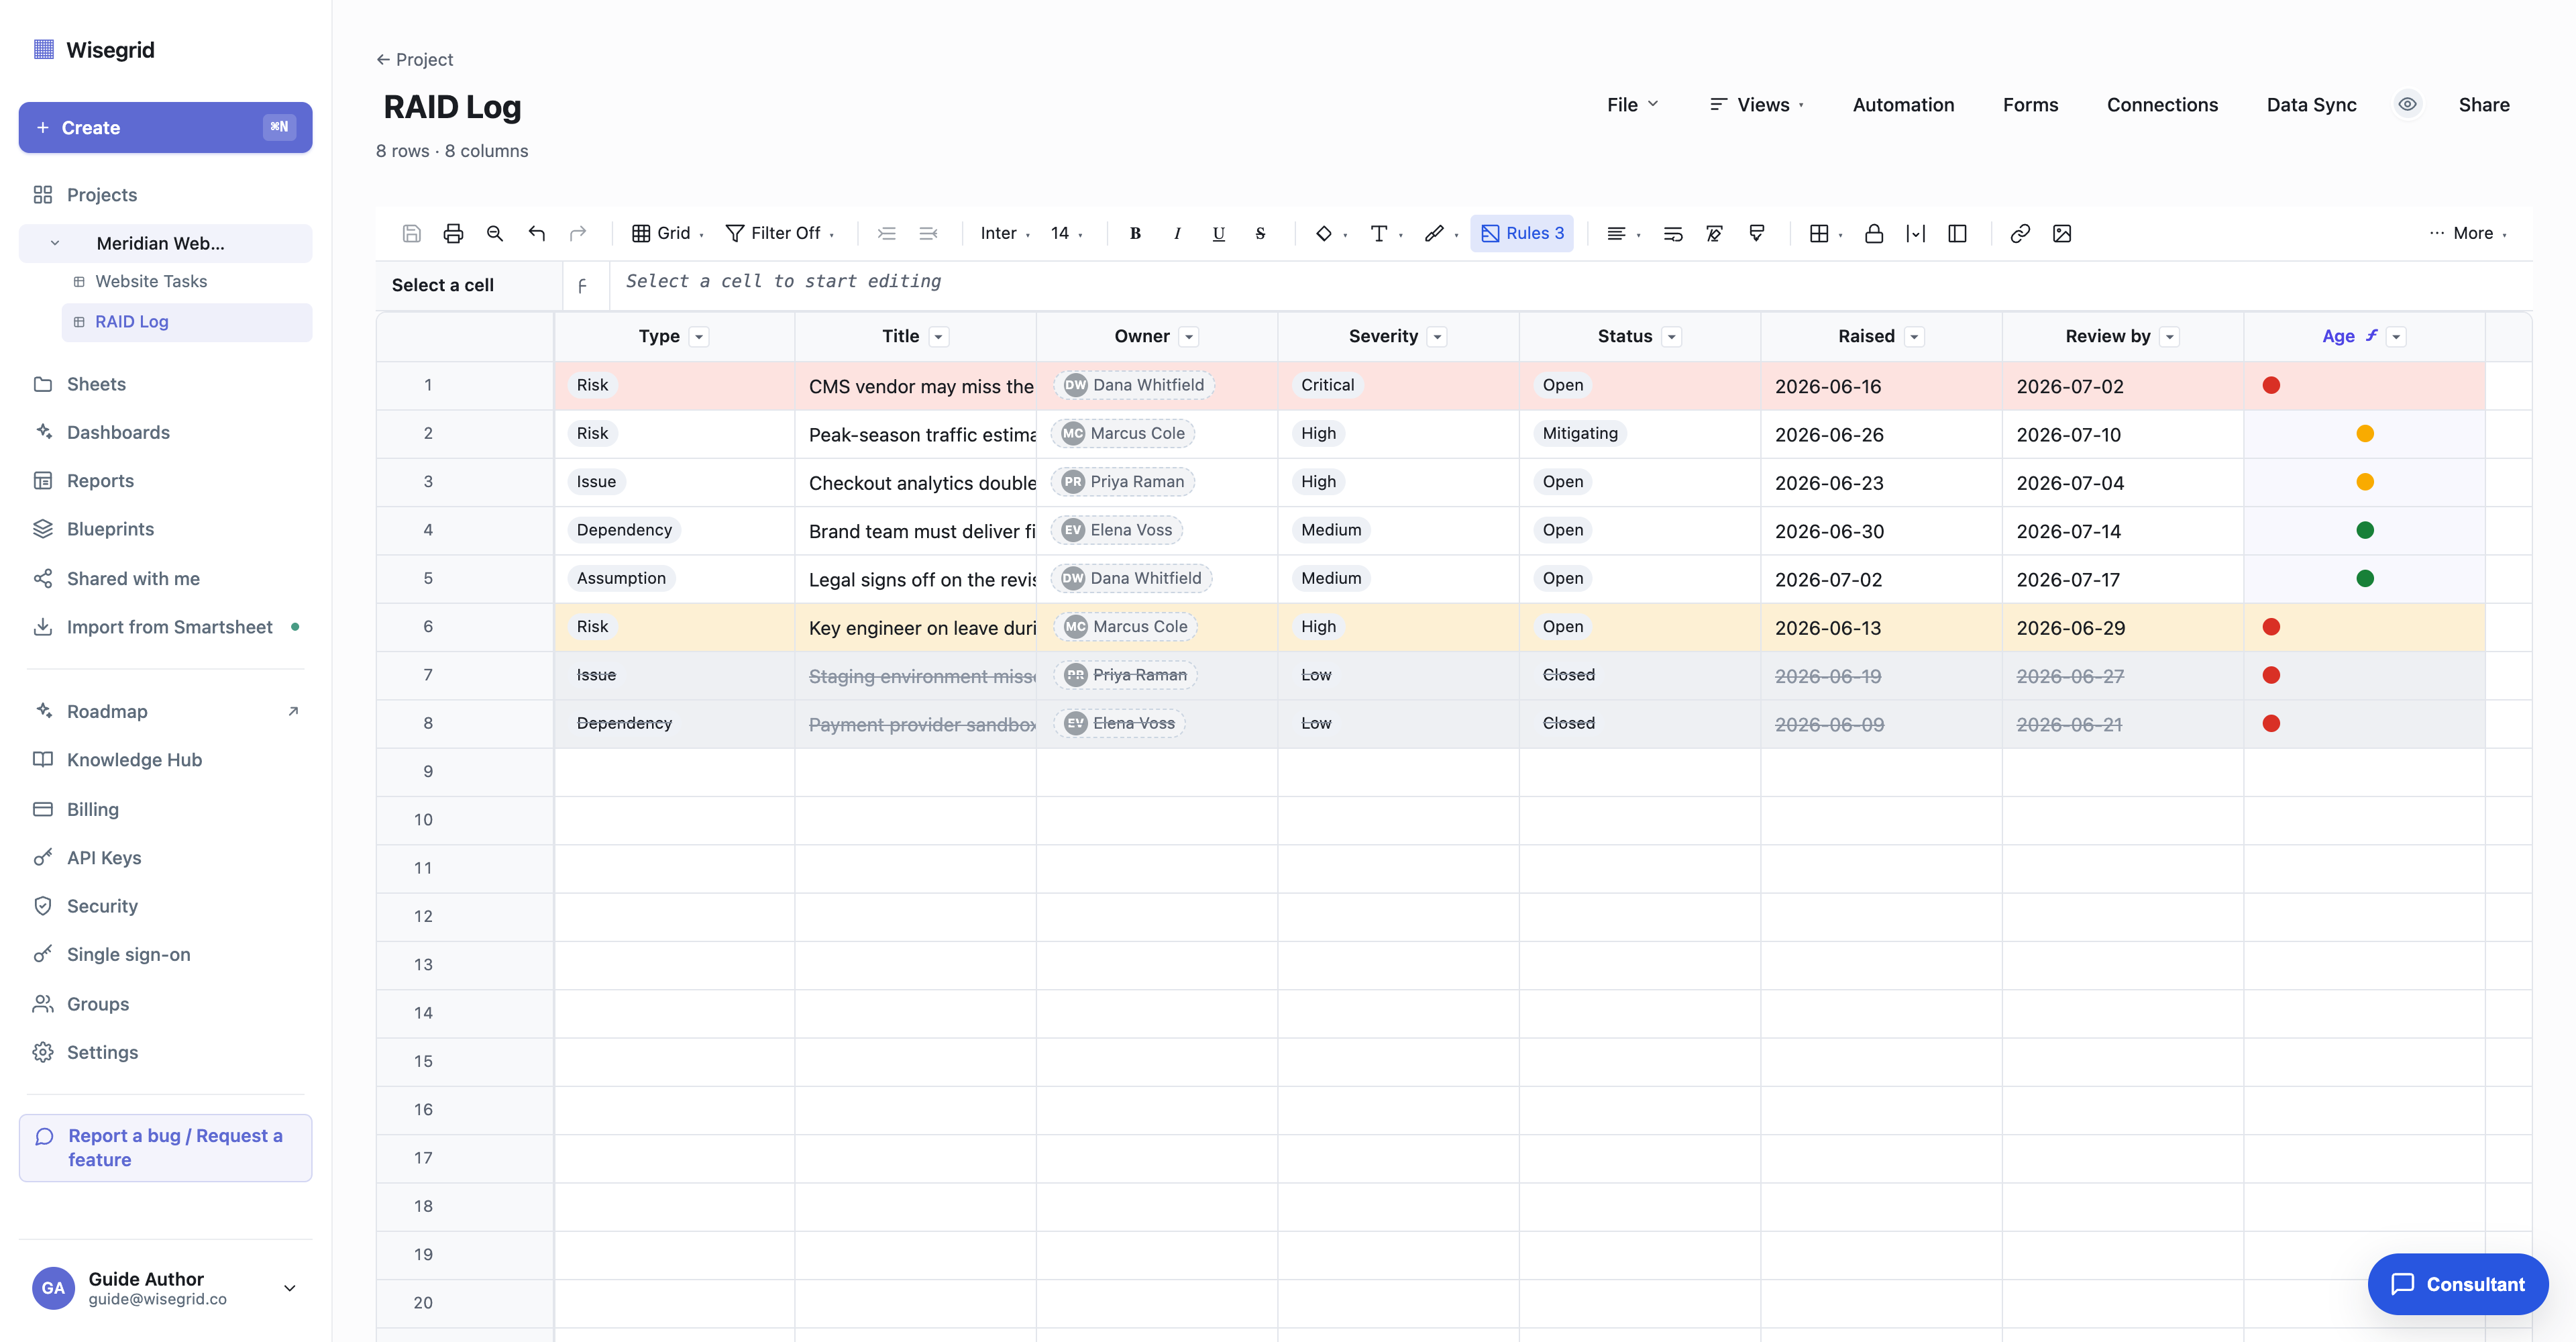Image resolution: width=2576 pixels, height=1342 pixels.
Task: Open the text alignment dropdown
Action: (x=1623, y=233)
